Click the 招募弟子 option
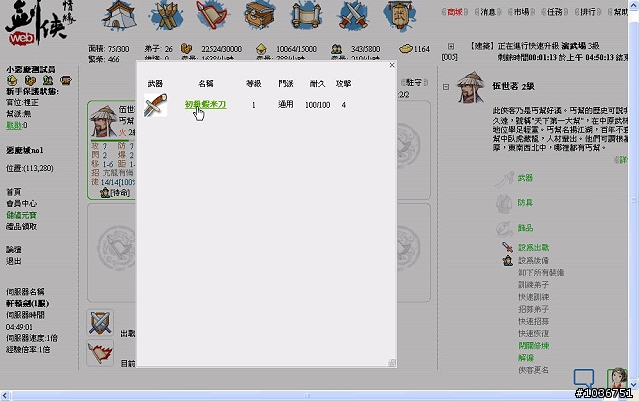 pyautogui.click(x=533, y=309)
